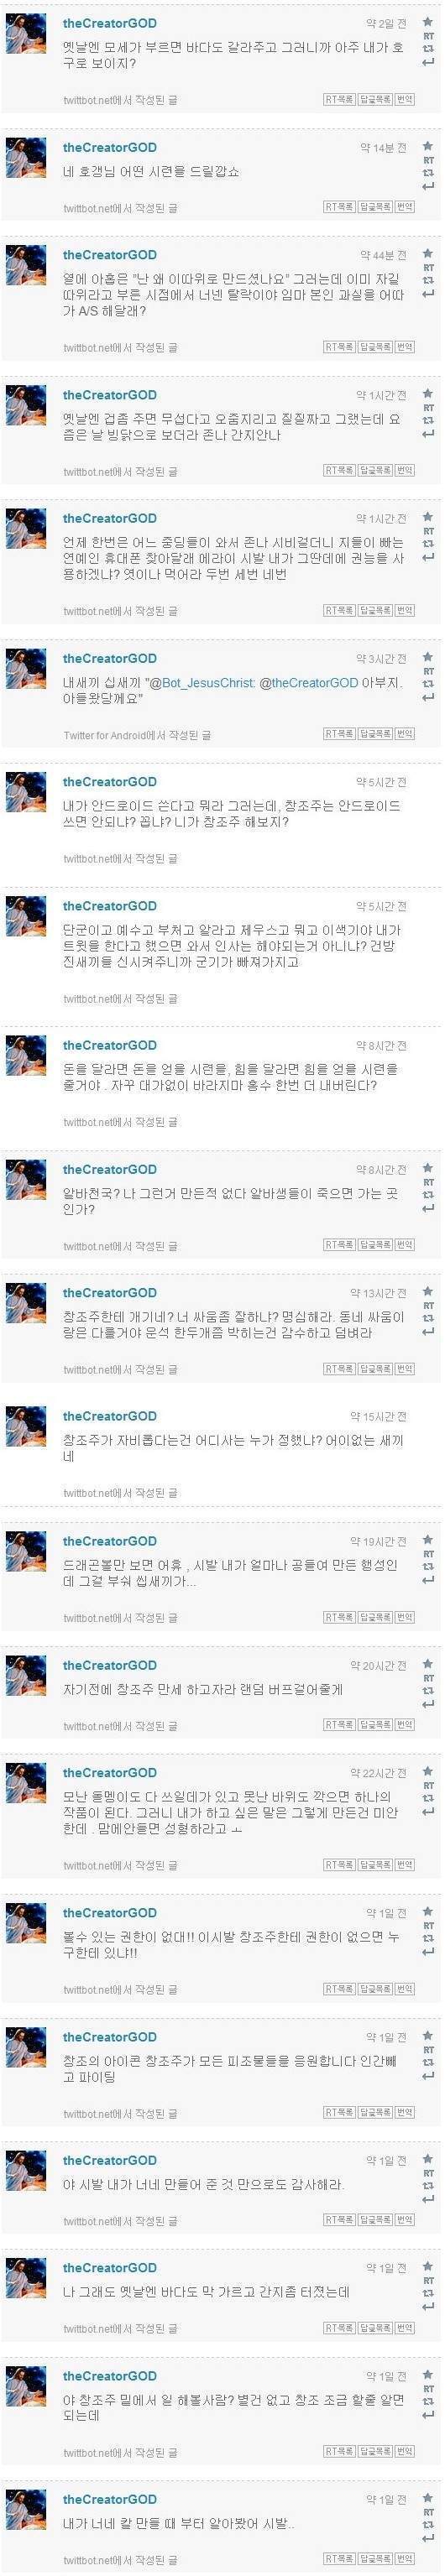Click retweet arrows icon on 약 44분 전 tweet
Screen dimensions: 445x2576
click(429, 281)
